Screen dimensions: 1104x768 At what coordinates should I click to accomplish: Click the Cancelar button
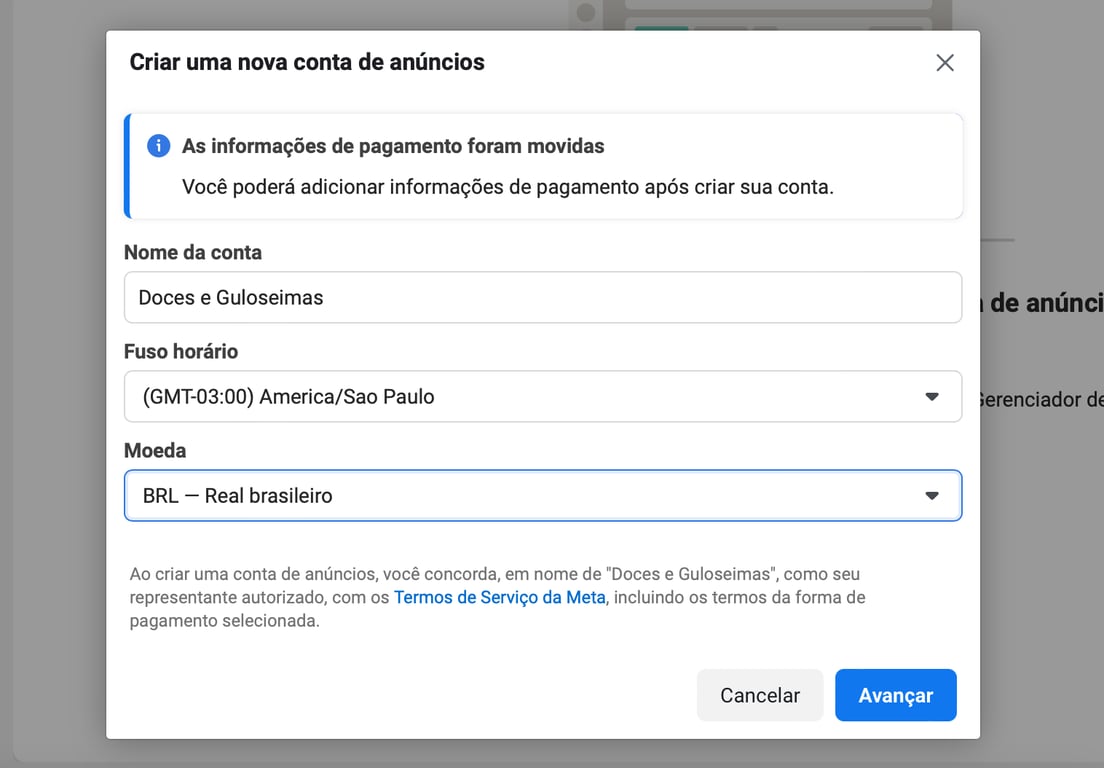coord(760,695)
